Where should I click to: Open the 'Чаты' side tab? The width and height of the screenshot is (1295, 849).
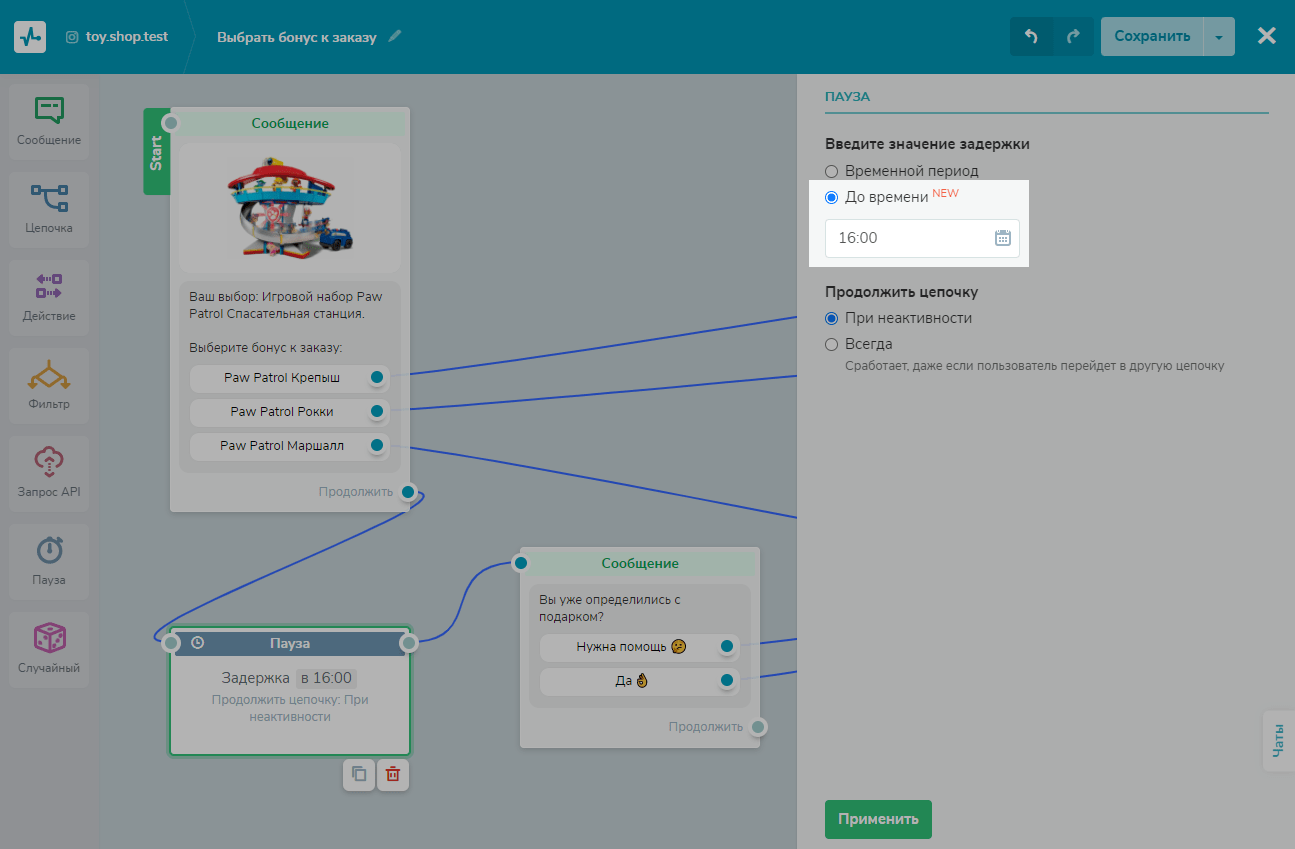point(1278,741)
